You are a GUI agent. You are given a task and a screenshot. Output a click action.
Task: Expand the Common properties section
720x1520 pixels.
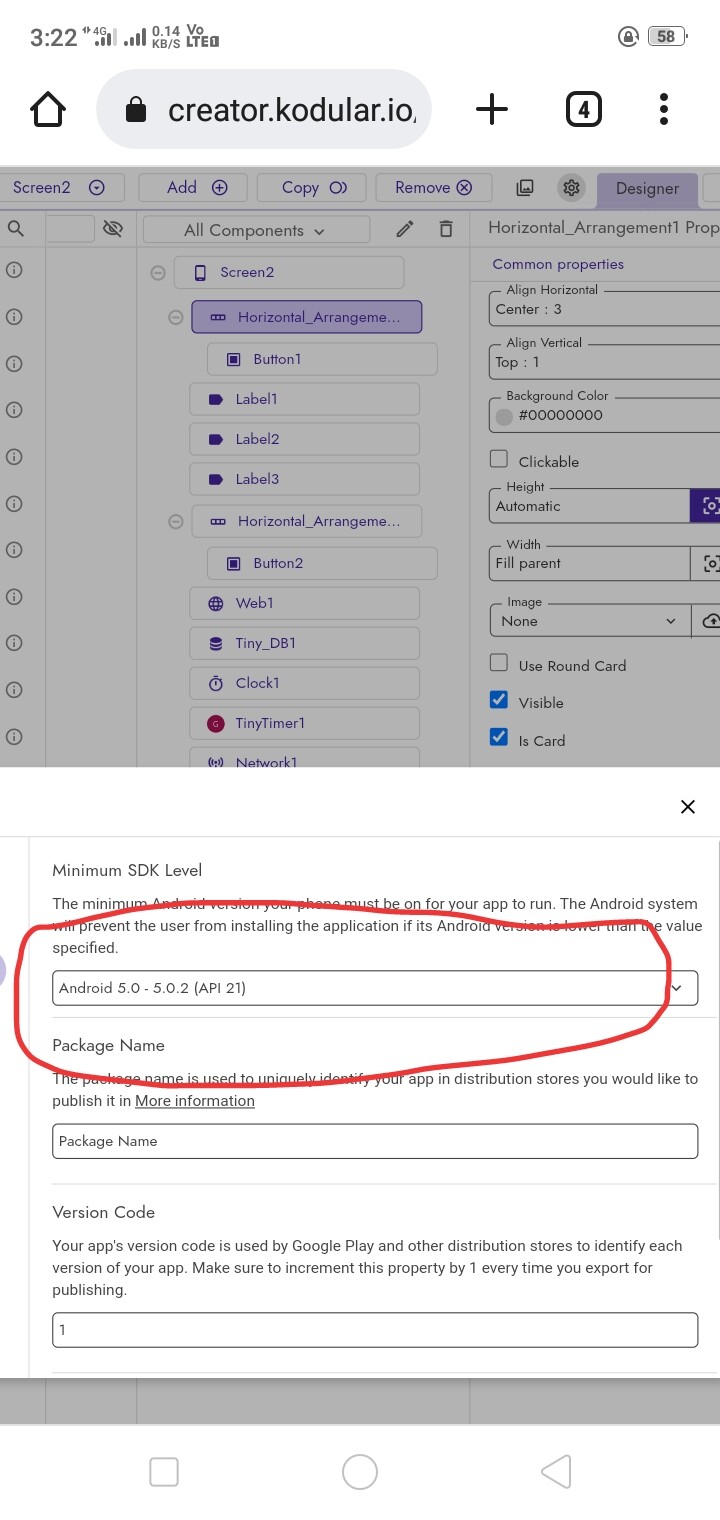(558, 264)
